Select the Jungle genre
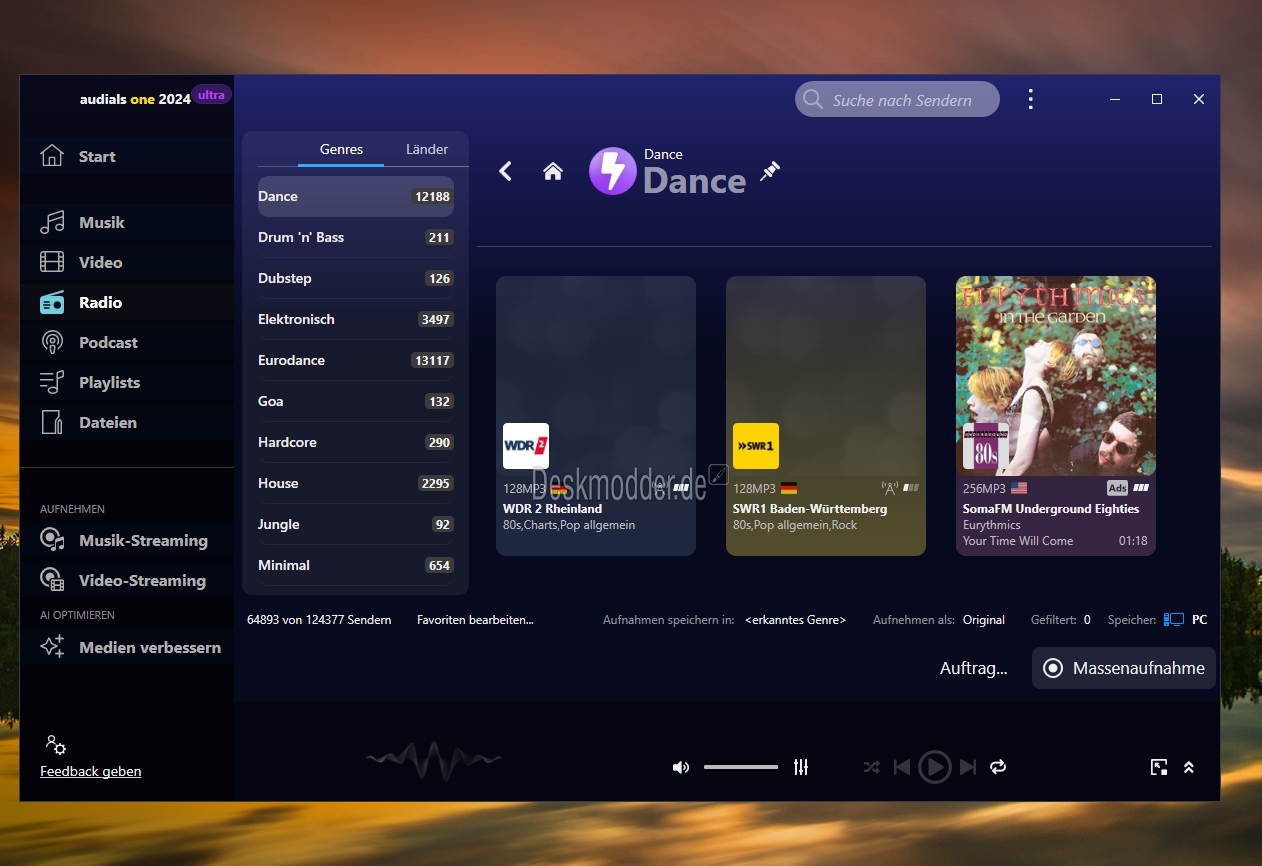This screenshot has height=866, width=1262. pos(356,524)
